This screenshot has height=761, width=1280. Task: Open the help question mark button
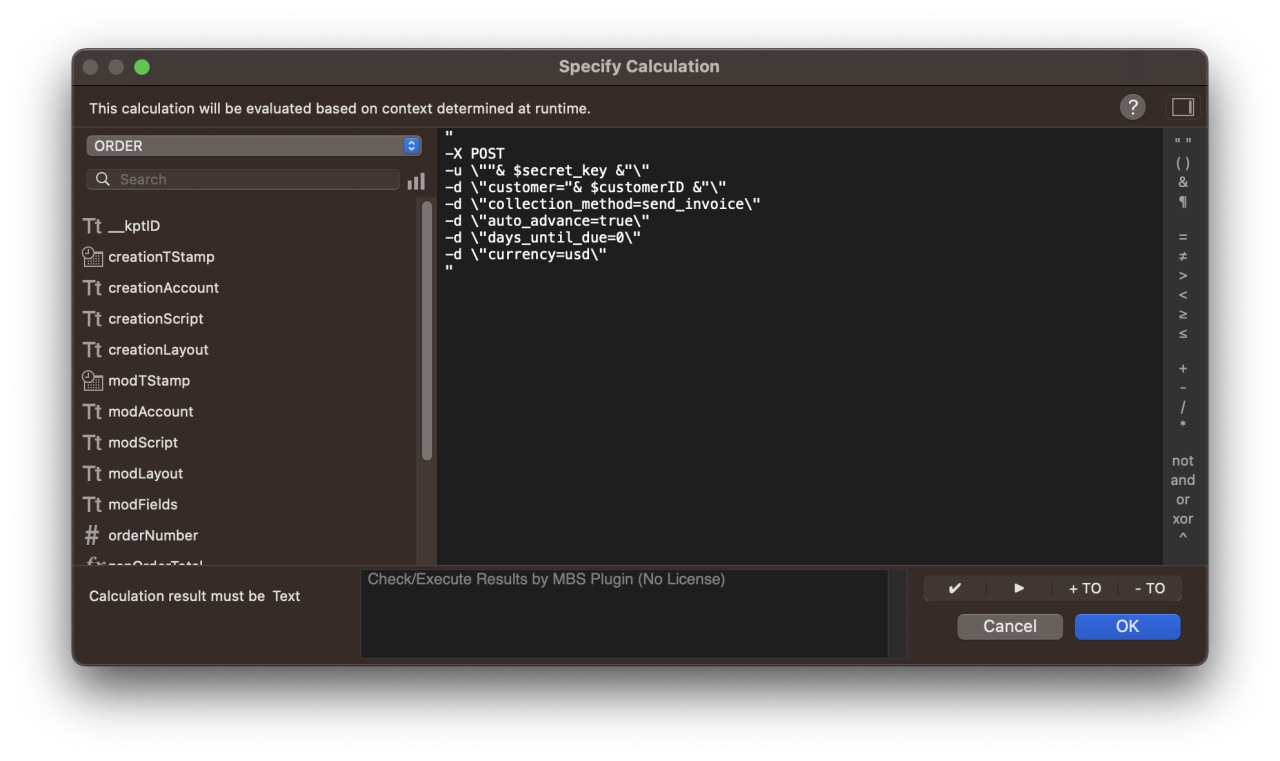[x=1132, y=107]
